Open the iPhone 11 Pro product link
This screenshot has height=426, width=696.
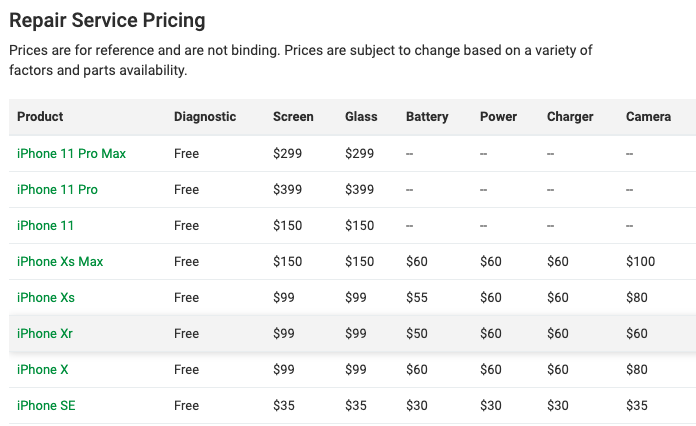click(x=57, y=189)
